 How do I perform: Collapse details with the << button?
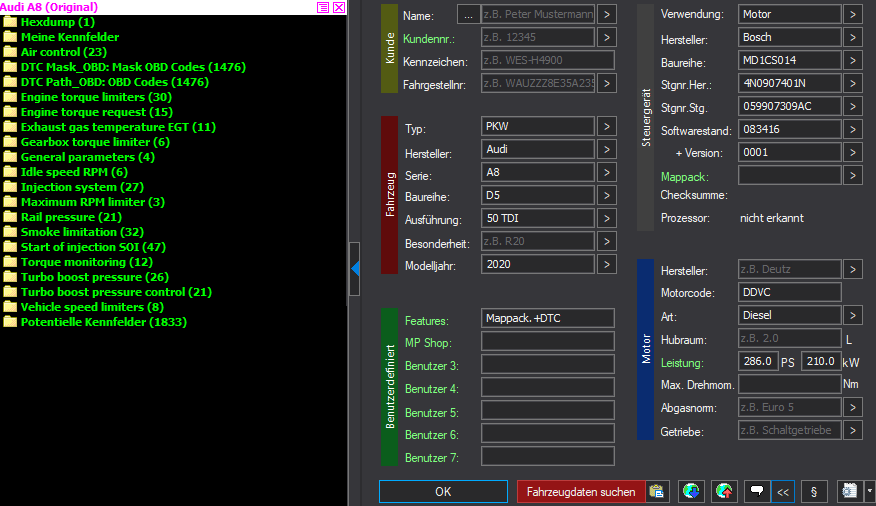[x=782, y=491]
